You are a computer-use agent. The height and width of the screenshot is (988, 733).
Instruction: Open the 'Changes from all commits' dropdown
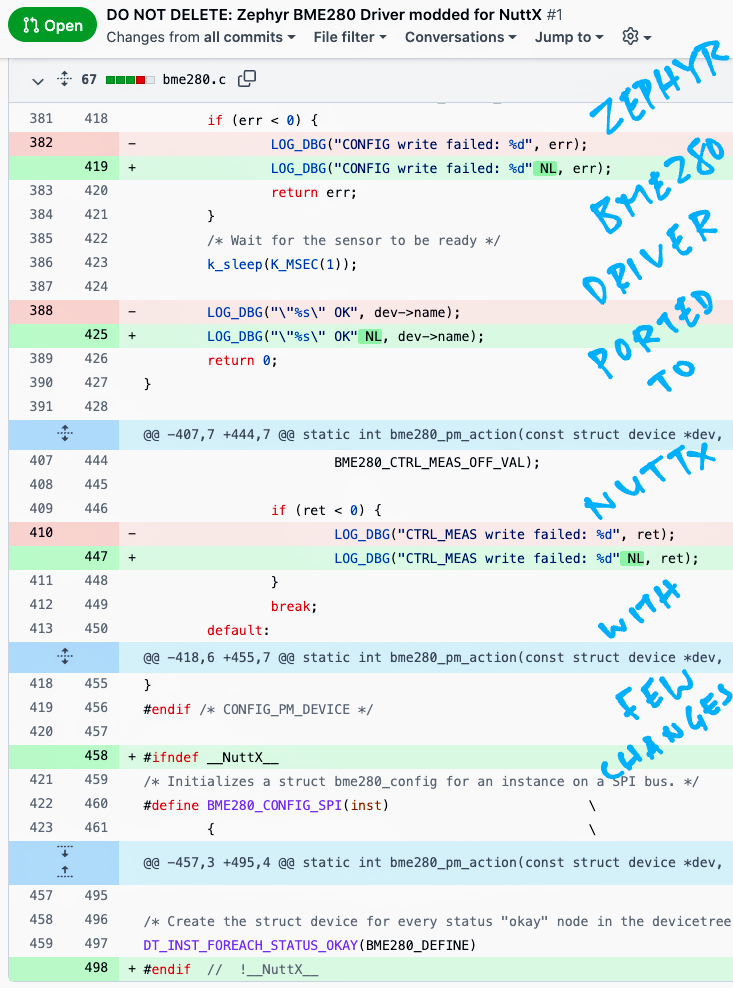[200, 37]
